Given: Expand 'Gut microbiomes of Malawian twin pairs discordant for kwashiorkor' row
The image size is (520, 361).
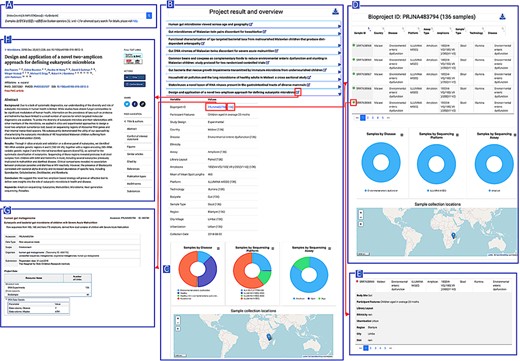Looking at the screenshot, I should 339,34.
